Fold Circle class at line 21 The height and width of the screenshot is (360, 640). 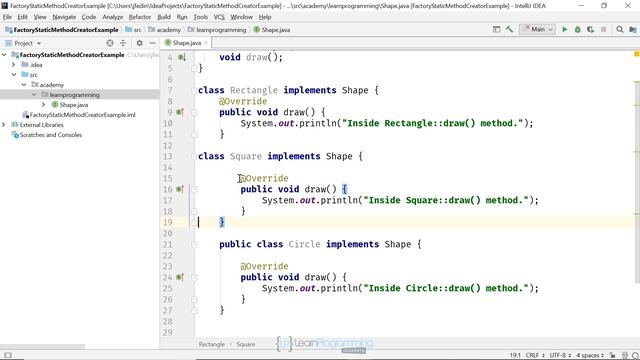194,244
